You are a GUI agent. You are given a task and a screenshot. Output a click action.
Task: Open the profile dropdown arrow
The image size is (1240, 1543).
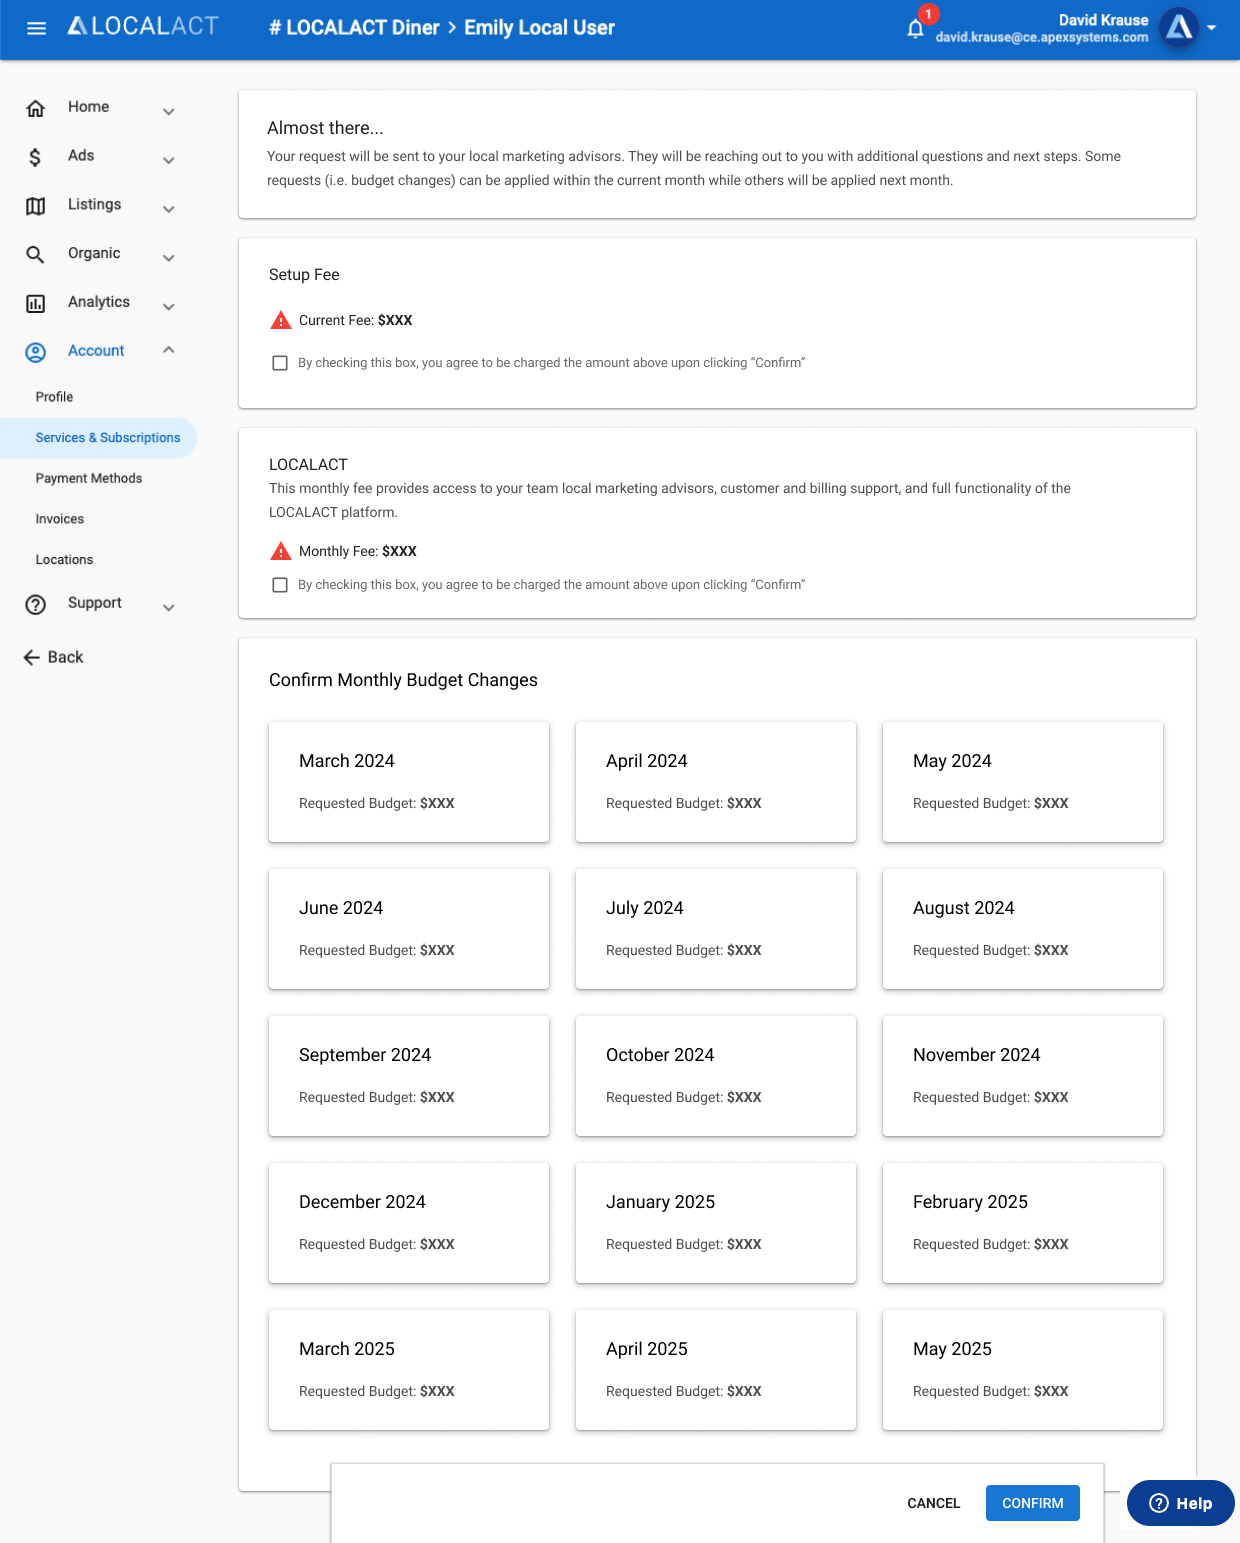pyautogui.click(x=1211, y=28)
